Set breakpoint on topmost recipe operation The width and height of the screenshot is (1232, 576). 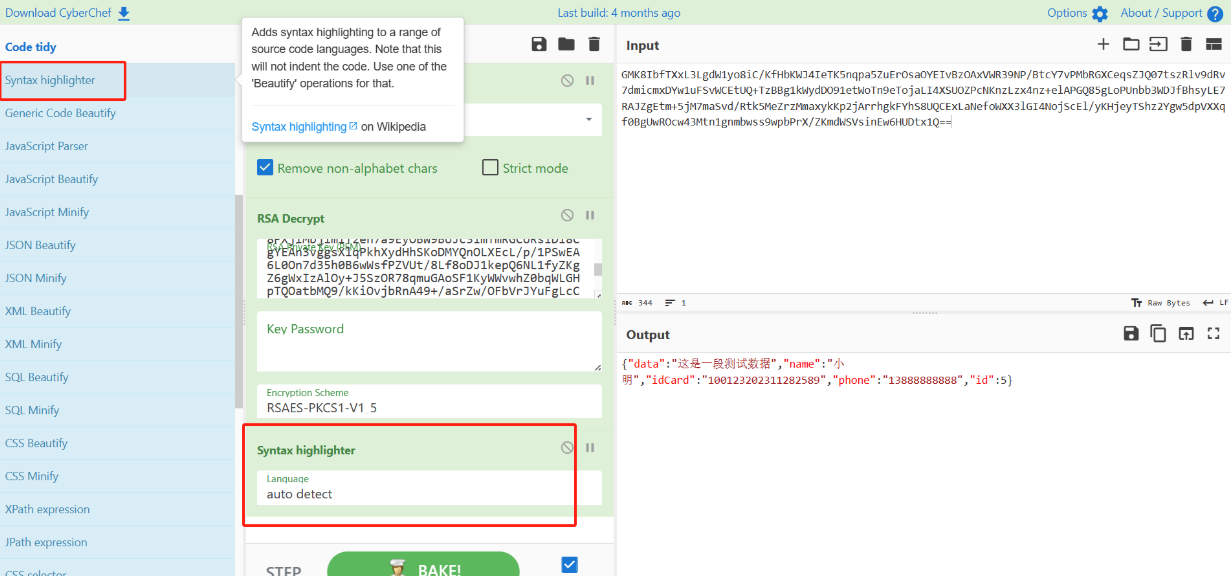coord(590,80)
